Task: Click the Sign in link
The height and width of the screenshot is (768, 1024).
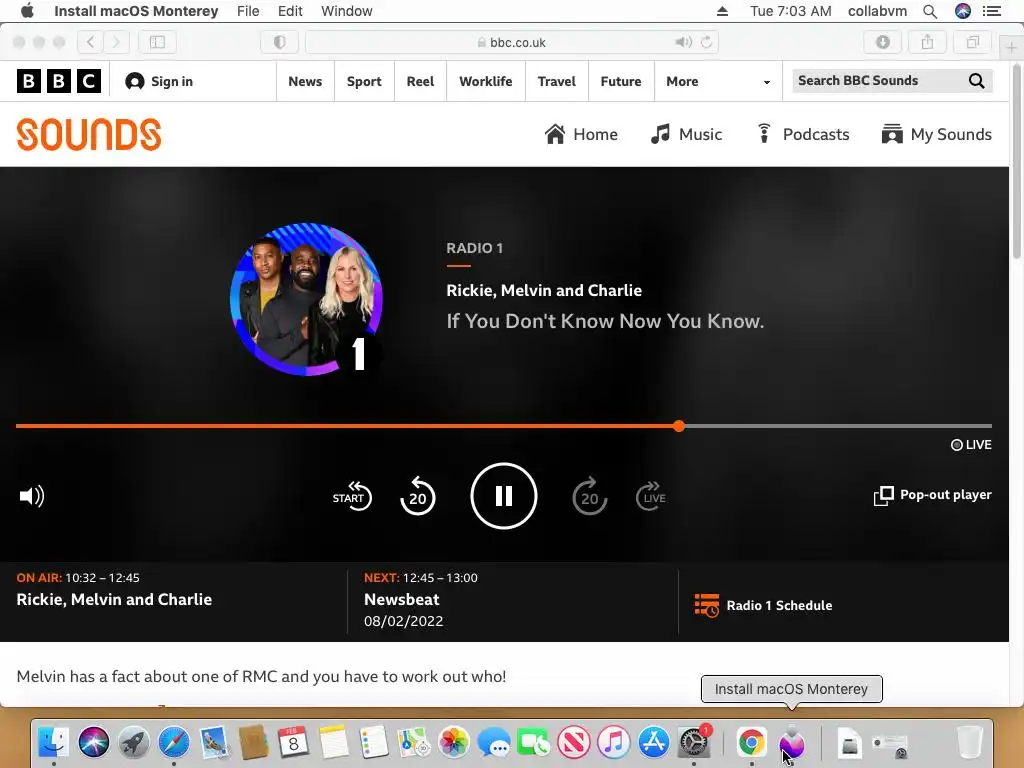Action: 159,81
